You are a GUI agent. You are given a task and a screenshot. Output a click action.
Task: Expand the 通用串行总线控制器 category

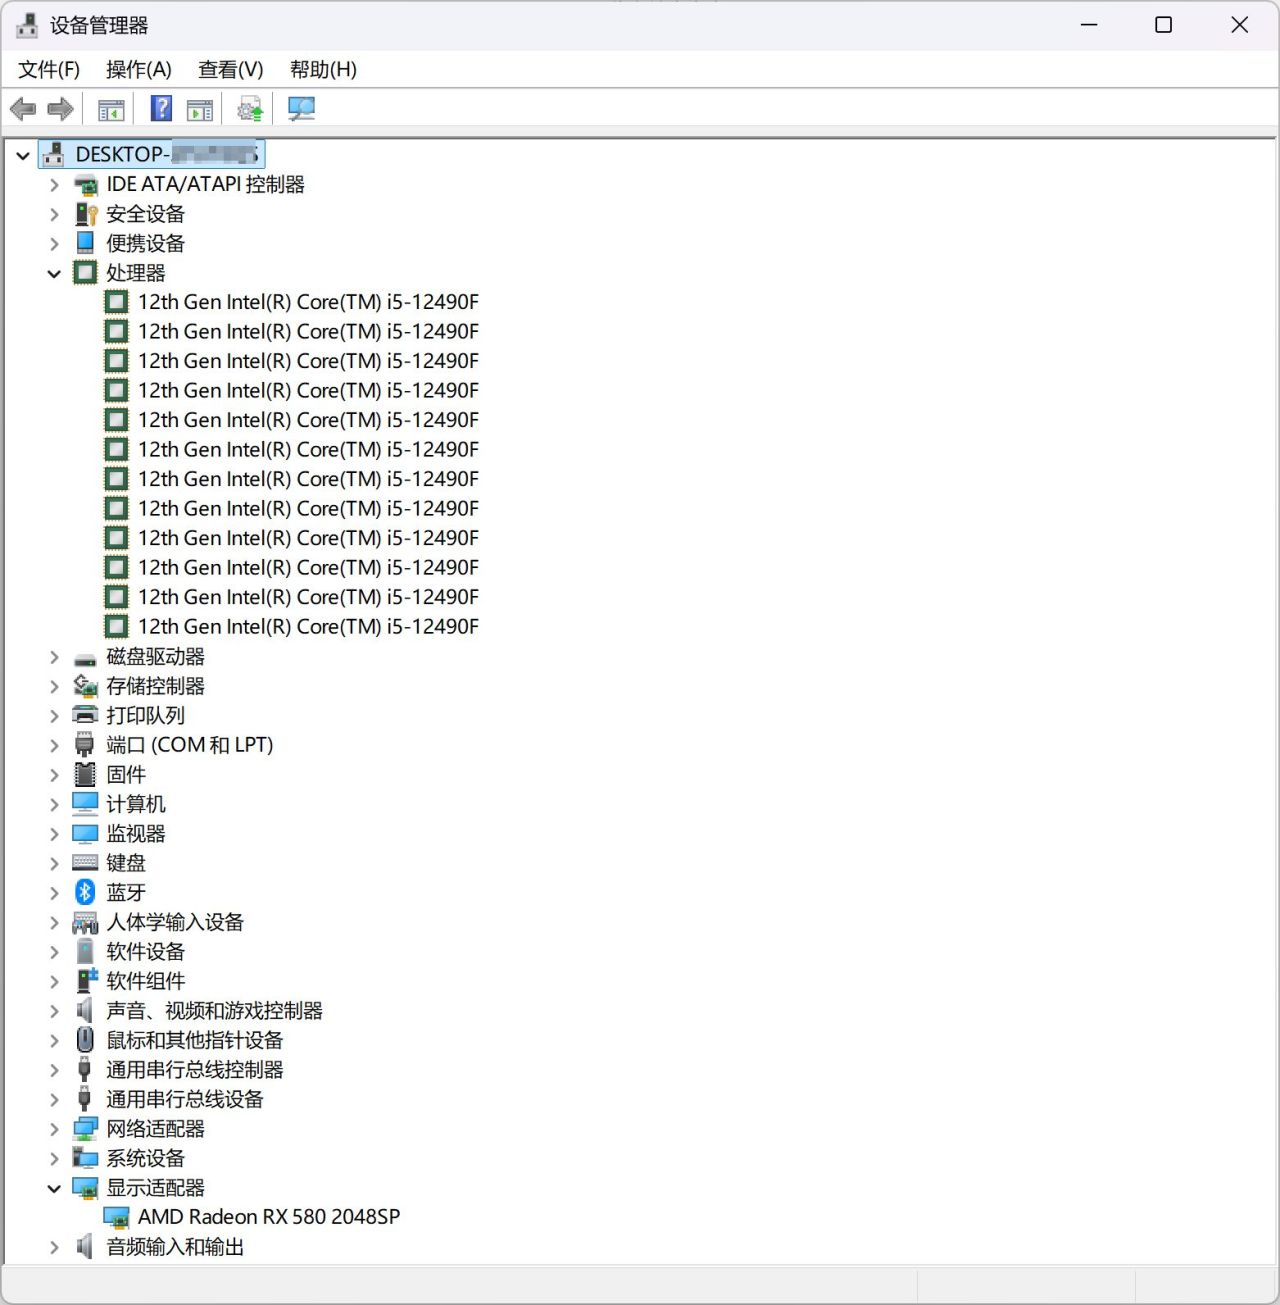click(x=54, y=1070)
